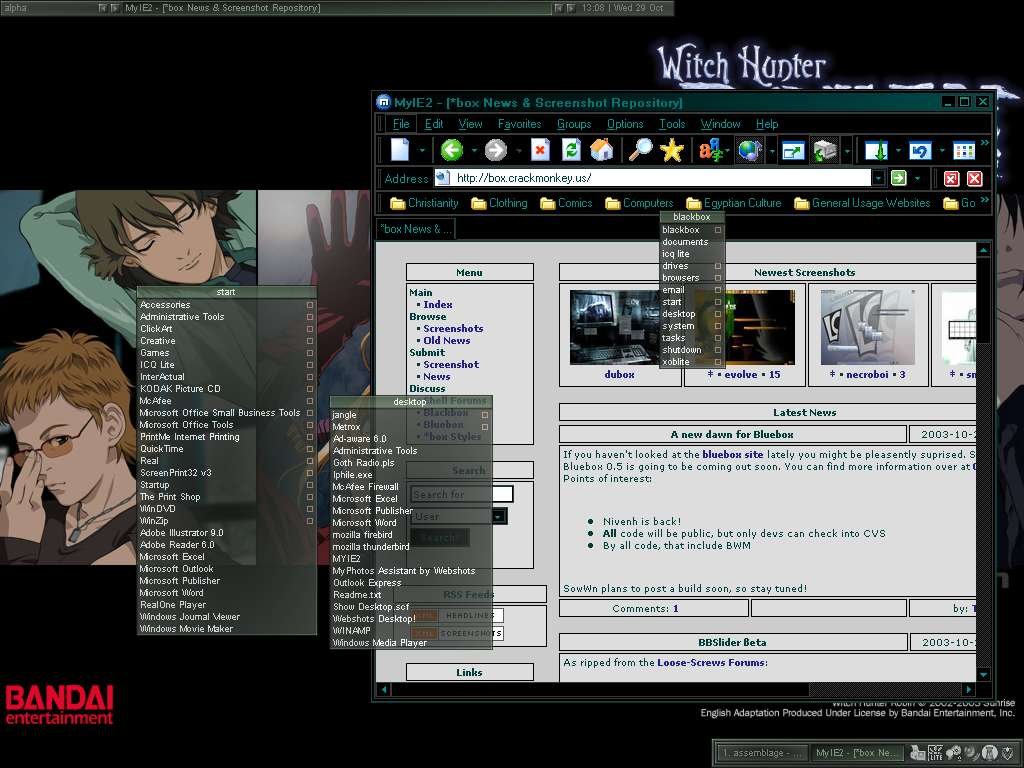Viewport: 1024px width, 768px height.
Task: Click the horizontal scrollbar left arrow
Action: 384,689
